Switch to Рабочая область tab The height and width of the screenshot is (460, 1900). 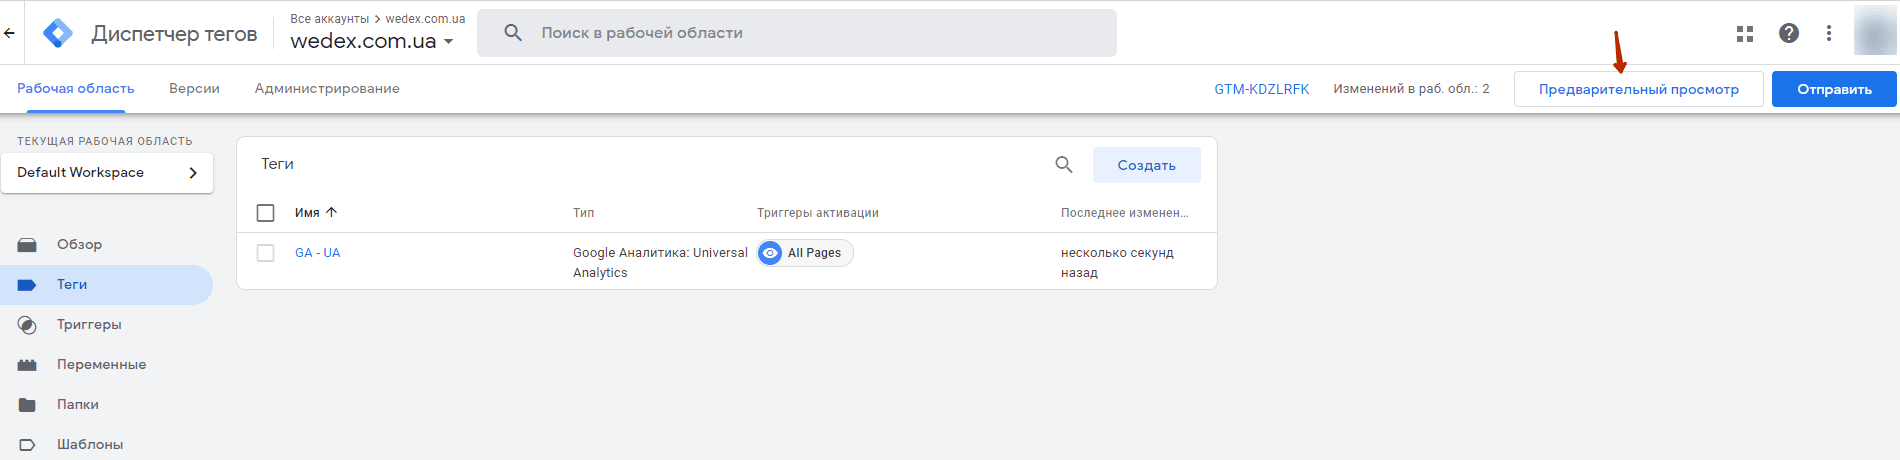pos(76,89)
